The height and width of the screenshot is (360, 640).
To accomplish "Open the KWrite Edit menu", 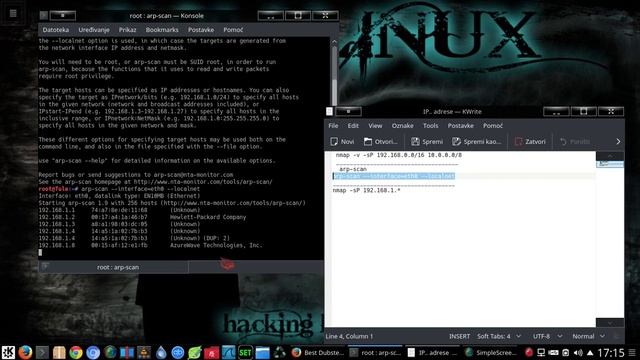I will point(353,126).
